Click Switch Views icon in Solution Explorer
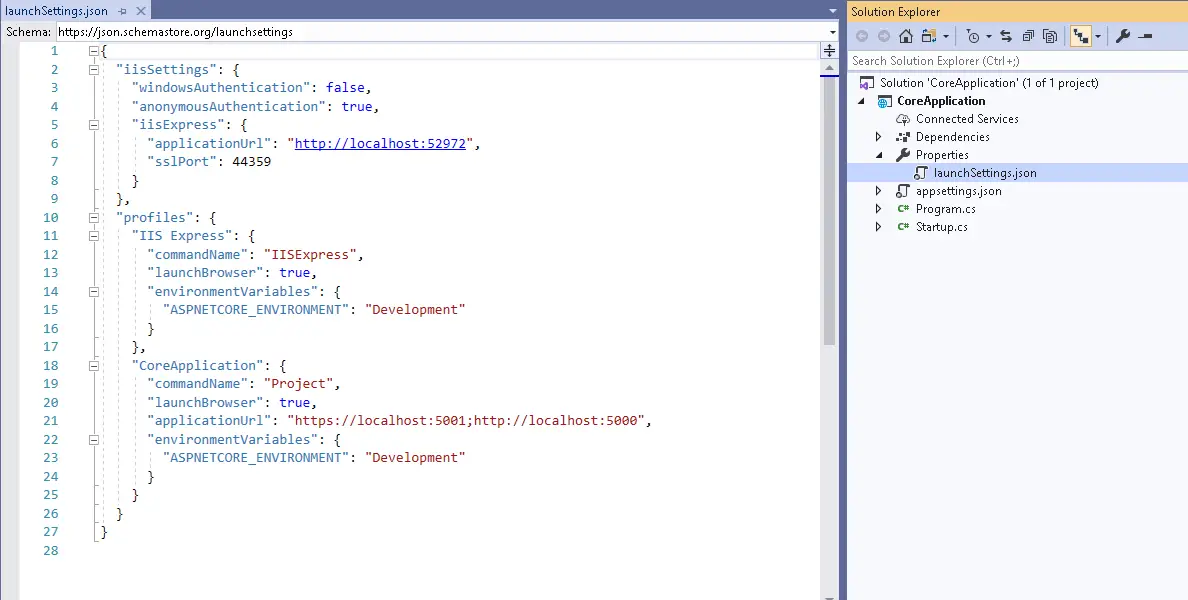This screenshot has height=600, width=1188. click(929, 36)
